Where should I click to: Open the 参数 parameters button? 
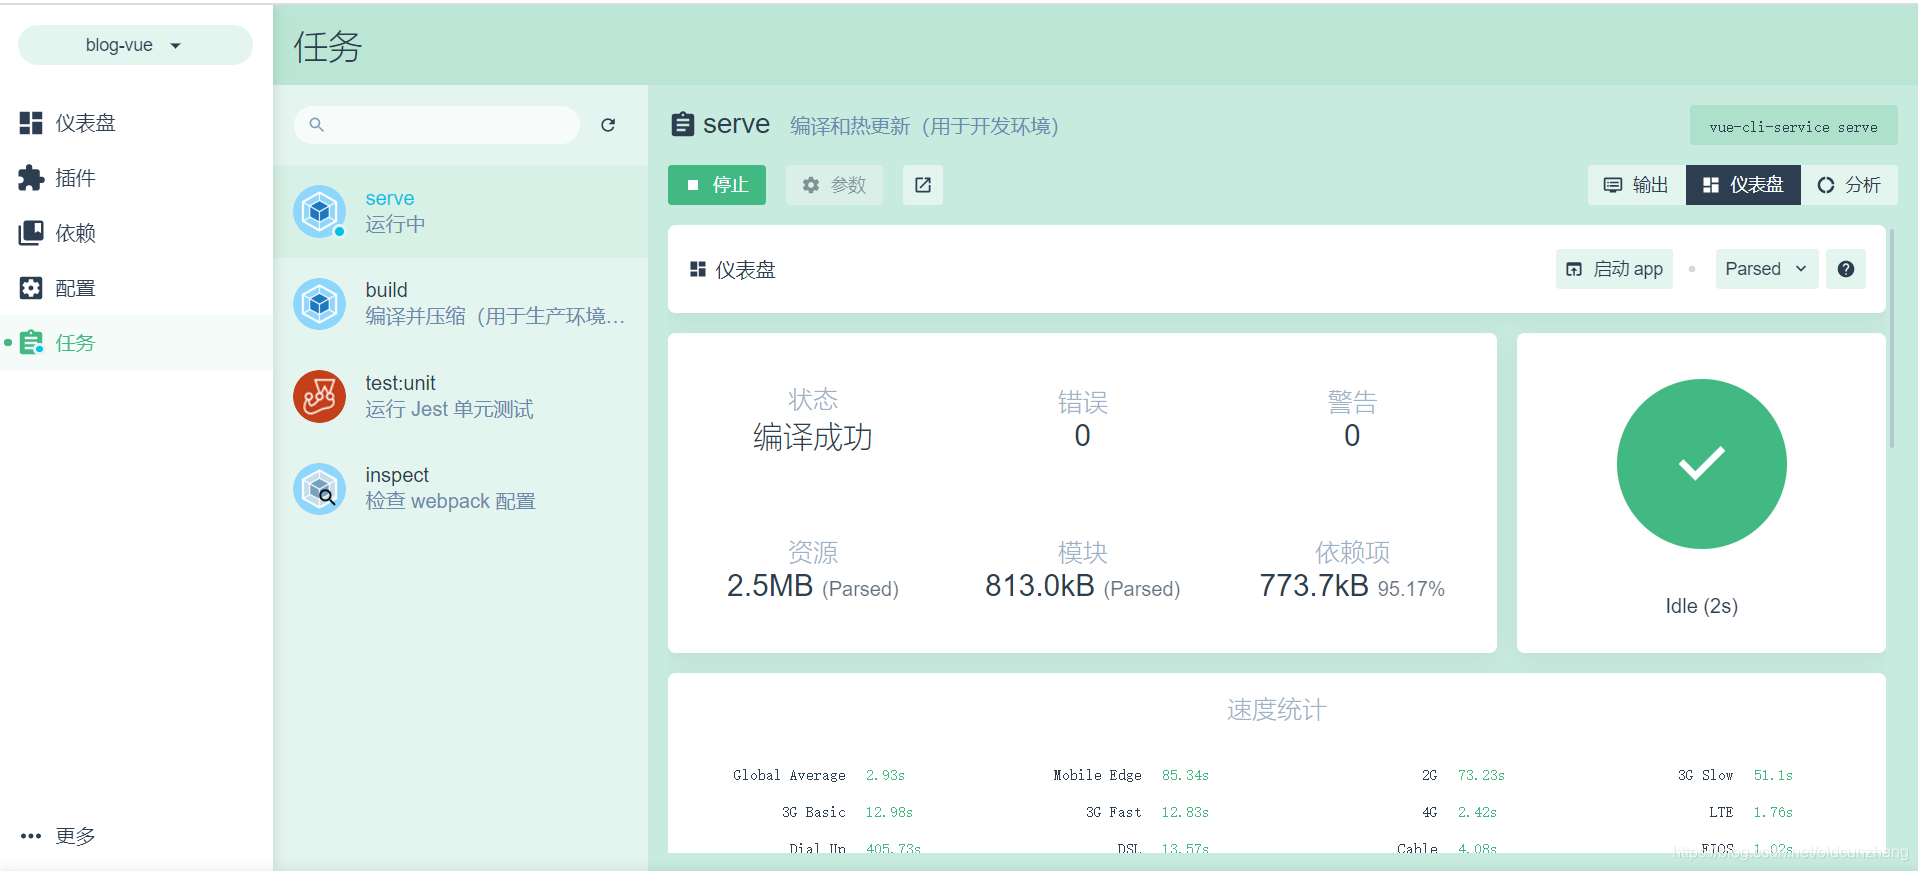click(x=834, y=185)
